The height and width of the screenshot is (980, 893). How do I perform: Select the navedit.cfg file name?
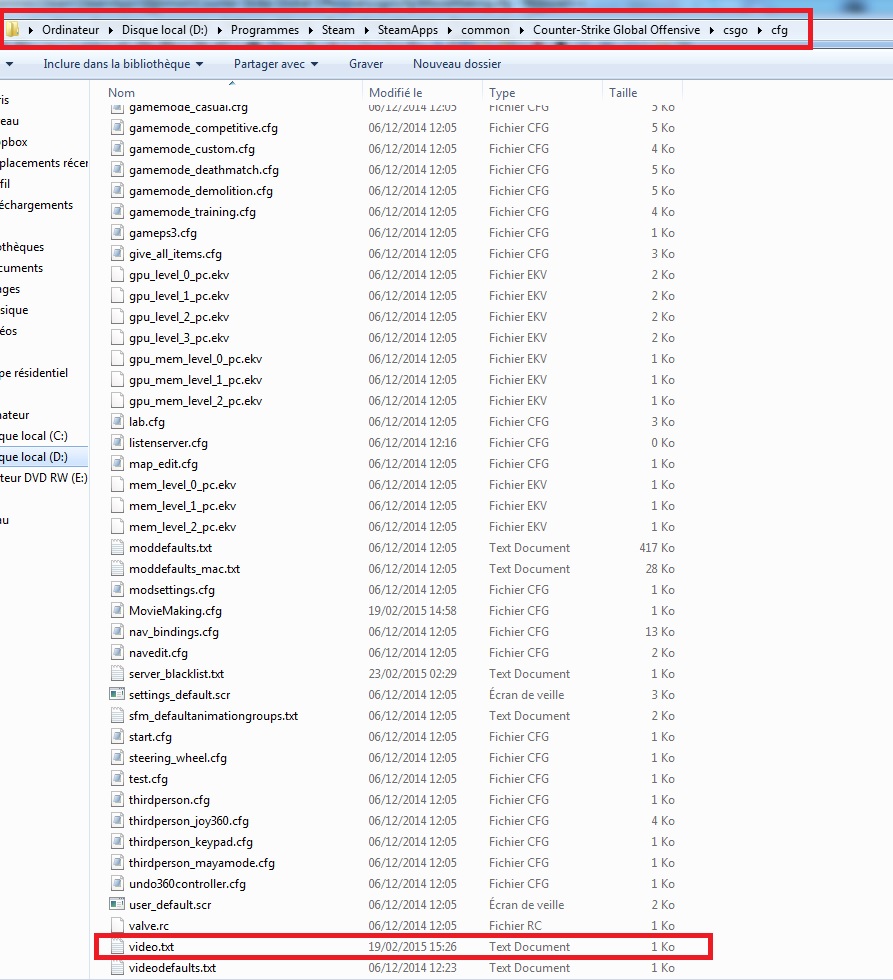point(158,653)
